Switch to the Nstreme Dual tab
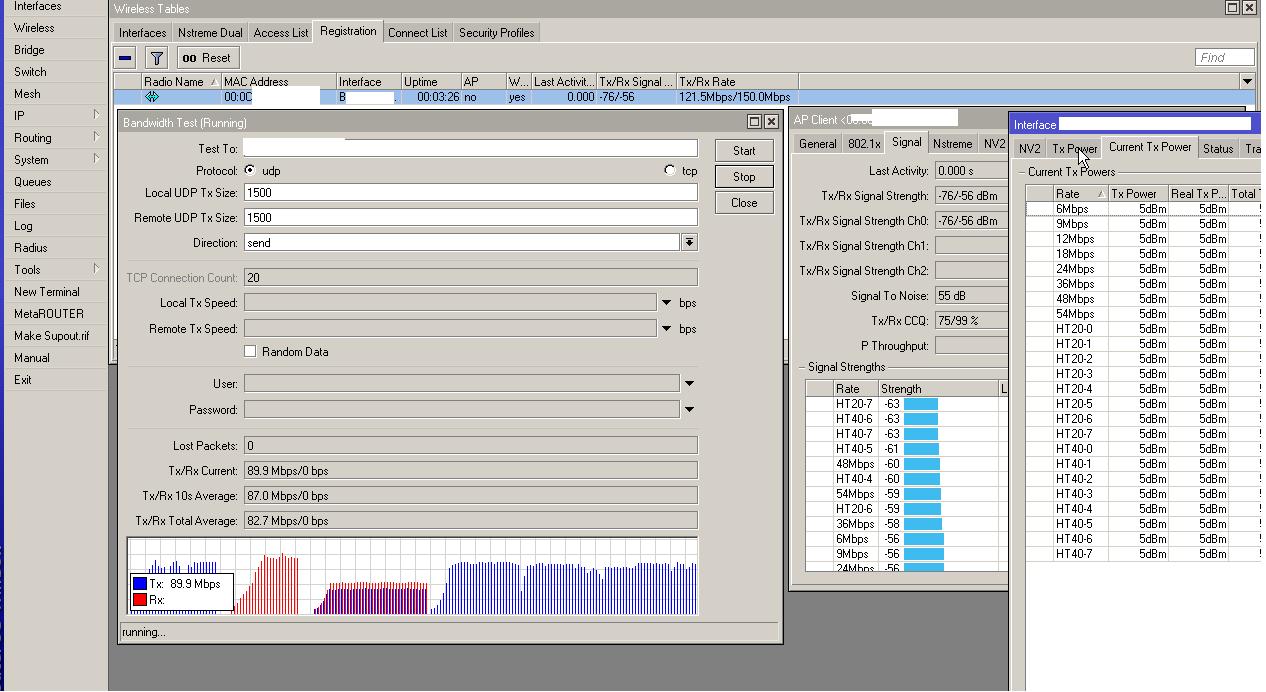This screenshot has height=692, width=1266. pyautogui.click(x=210, y=33)
